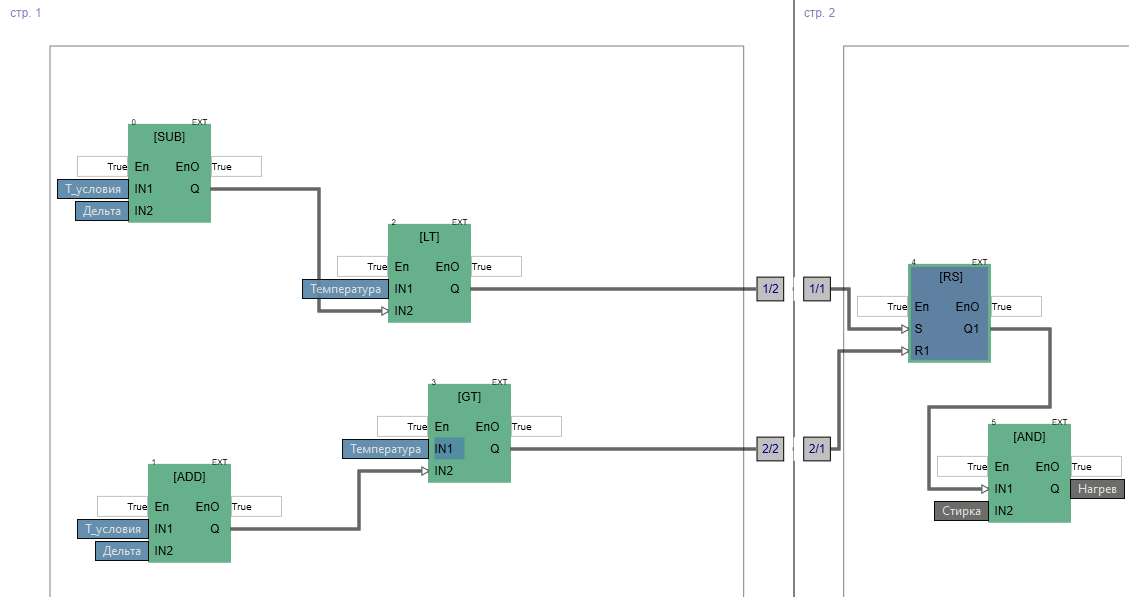This screenshot has width=1129, height=597.
Task: Select the ADD function block
Action: pyautogui.click(x=189, y=477)
